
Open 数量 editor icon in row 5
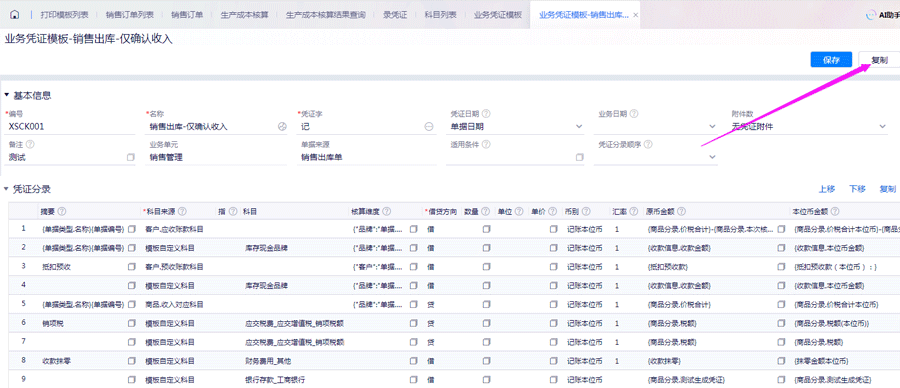point(486,305)
